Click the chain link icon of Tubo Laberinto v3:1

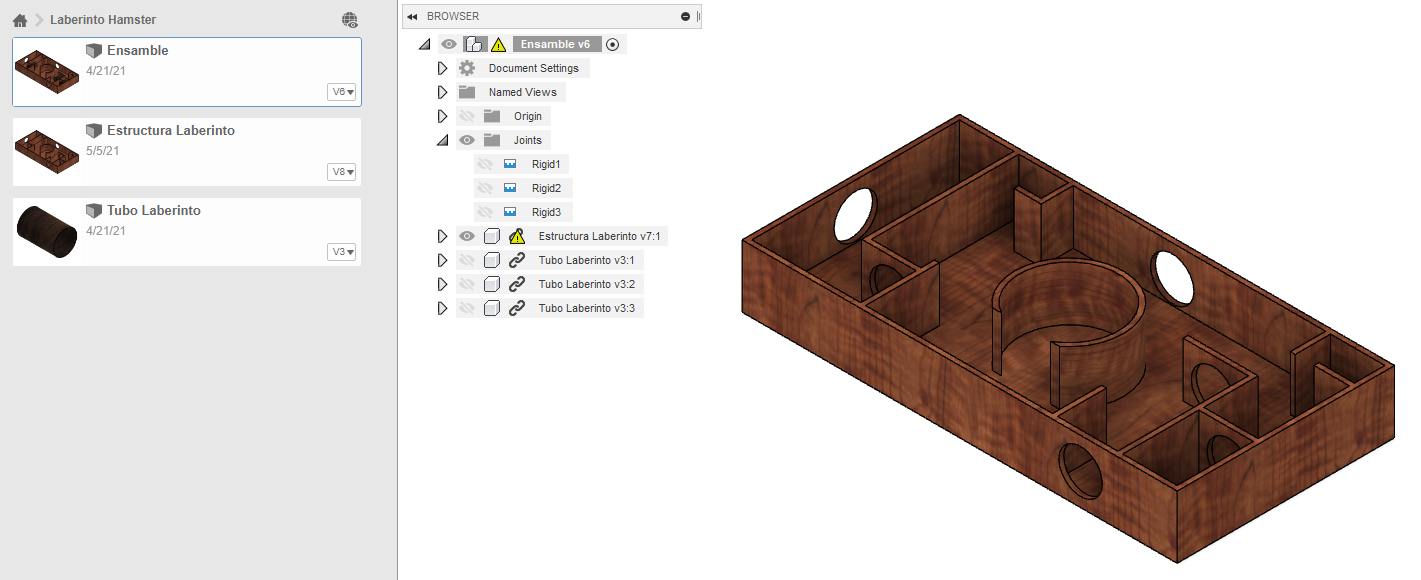click(517, 260)
